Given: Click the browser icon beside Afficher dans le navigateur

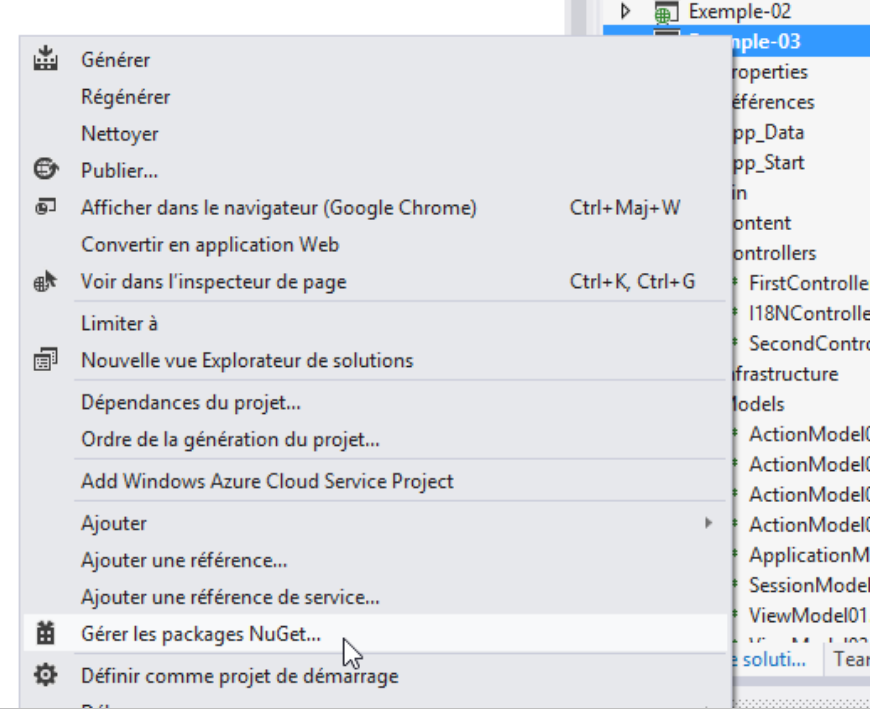Looking at the screenshot, I should click(x=46, y=208).
